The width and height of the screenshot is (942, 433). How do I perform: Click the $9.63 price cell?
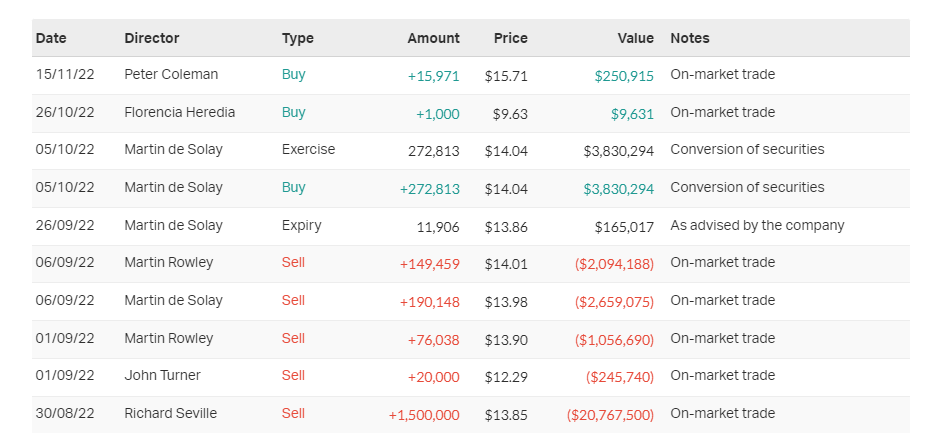click(510, 113)
